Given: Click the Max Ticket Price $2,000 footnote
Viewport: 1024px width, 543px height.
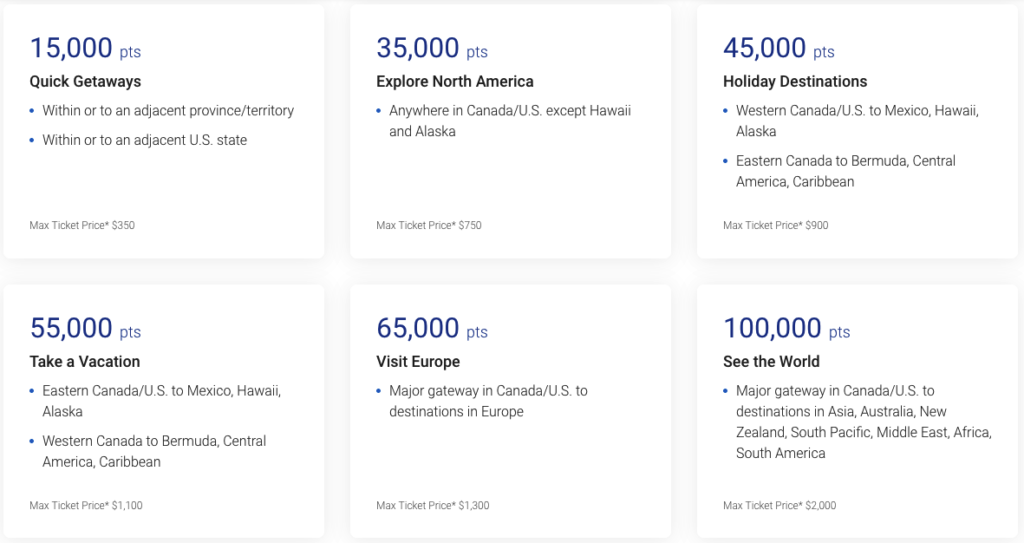Looking at the screenshot, I should [x=780, y=505].
